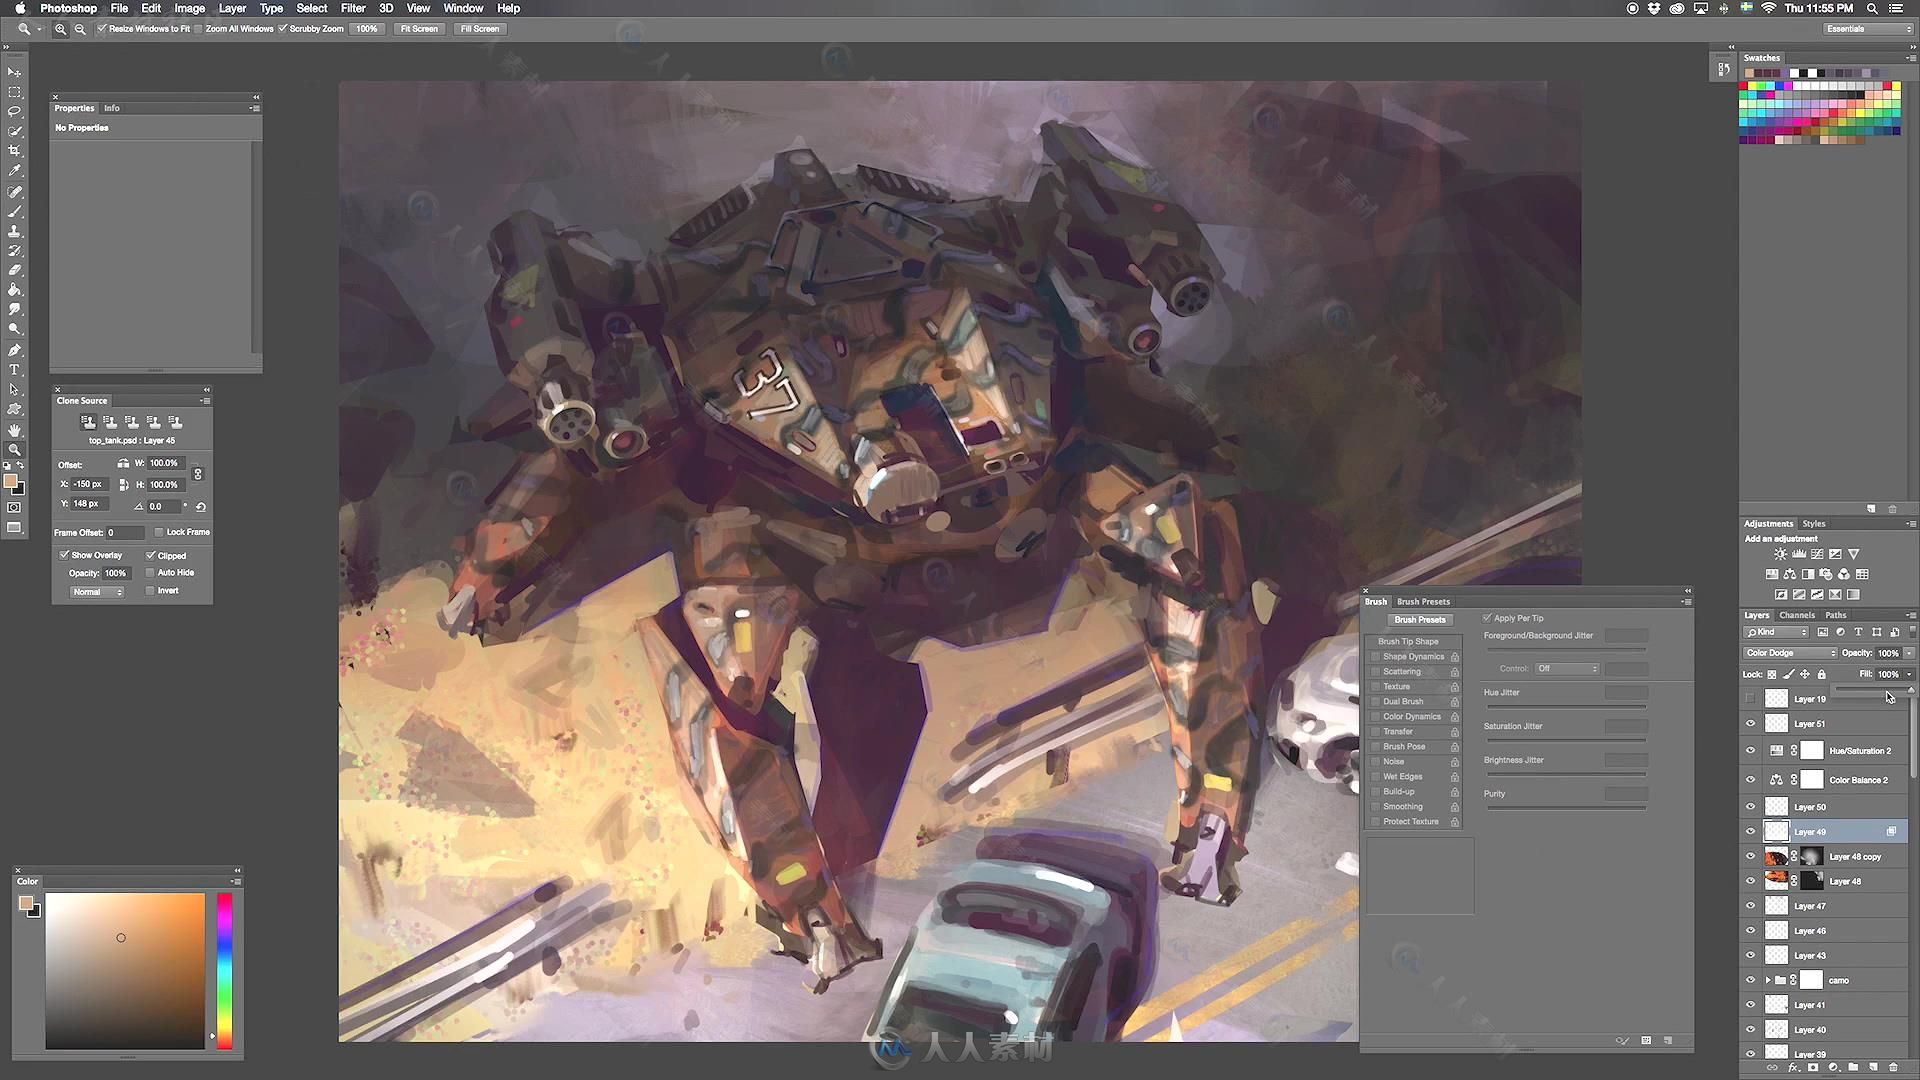
Task: Select the Type tool
Action: pos(14,370)
